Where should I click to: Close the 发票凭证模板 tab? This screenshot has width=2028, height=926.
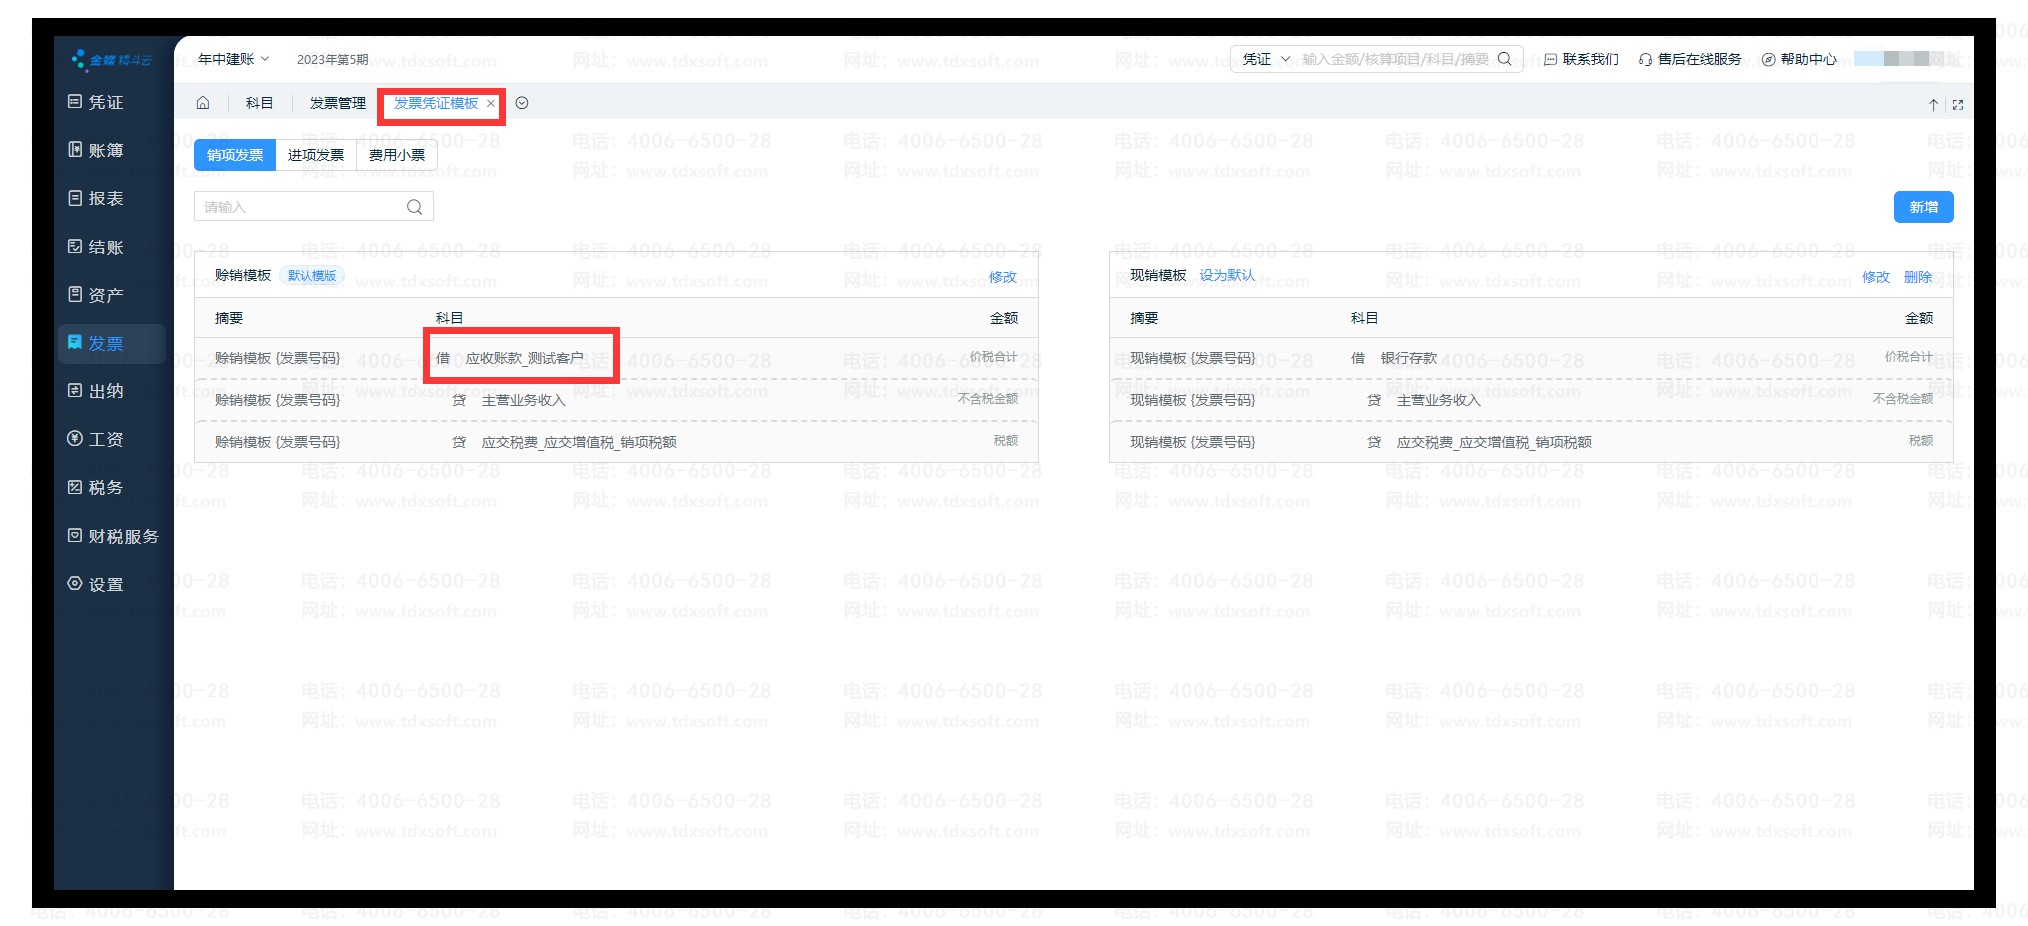pyautogui.click(x=491, y=103)
